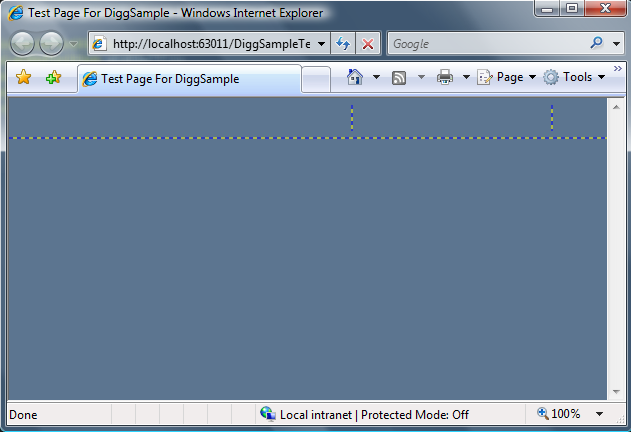
Task: Click the red Stop loading icon
Action: pyautogui.click(x=367, y=43)
